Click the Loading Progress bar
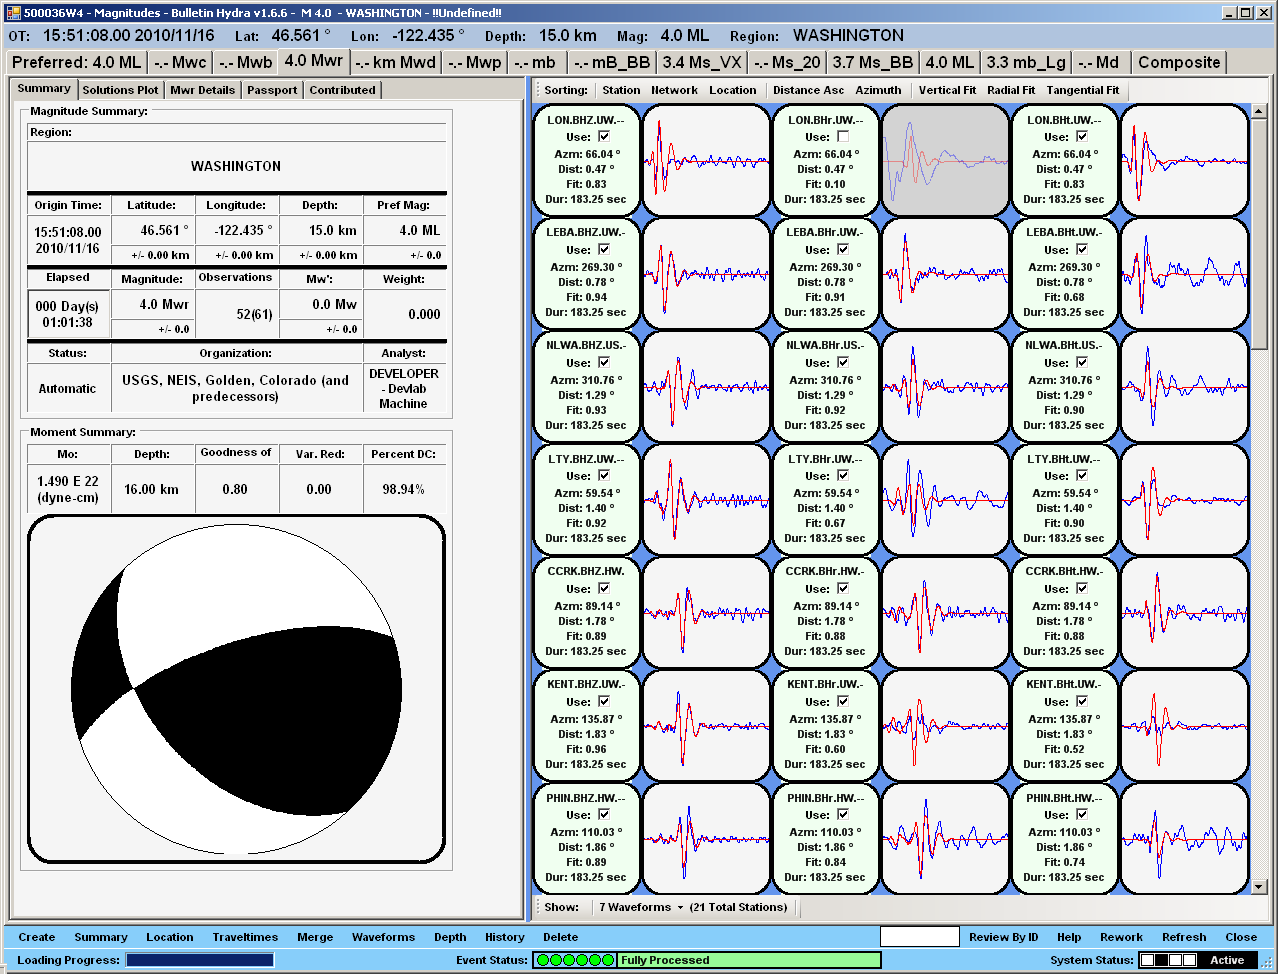Image resolution: width=1278 pixels, height=974 pixels. coord(200,960)
